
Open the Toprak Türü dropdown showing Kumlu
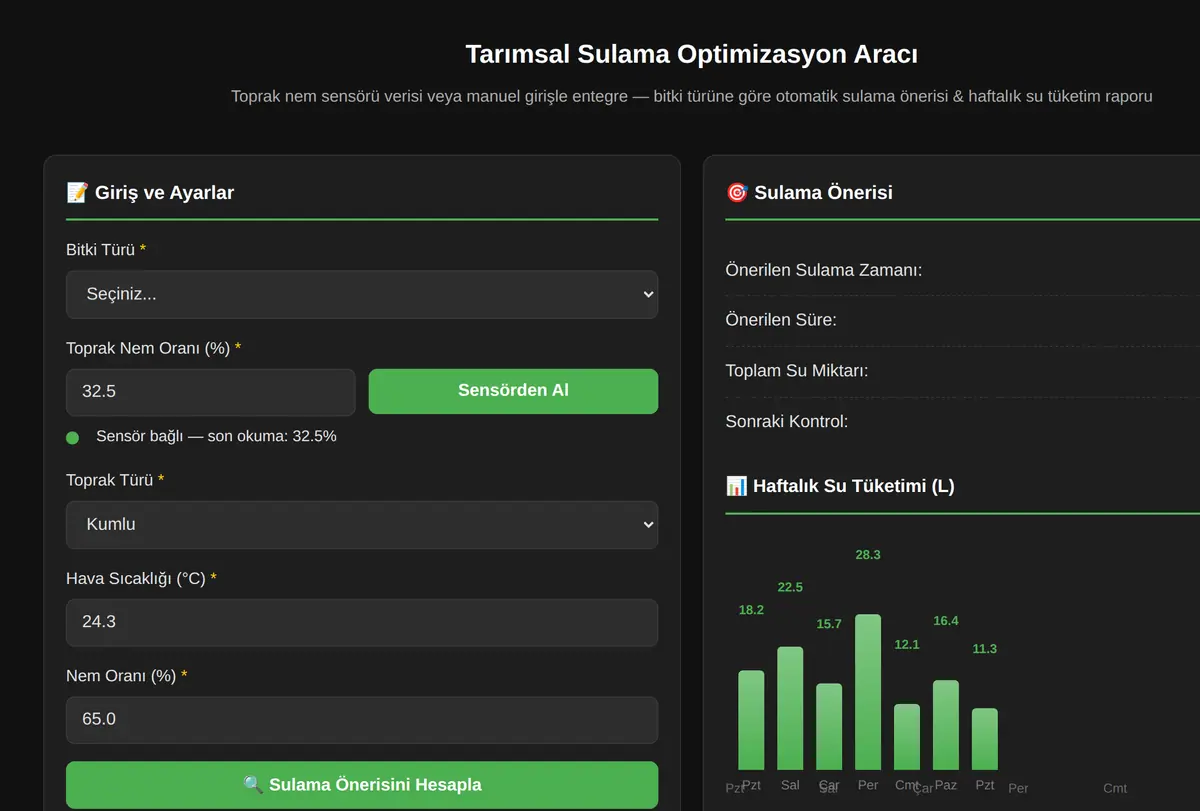click(x=362, y=524)
